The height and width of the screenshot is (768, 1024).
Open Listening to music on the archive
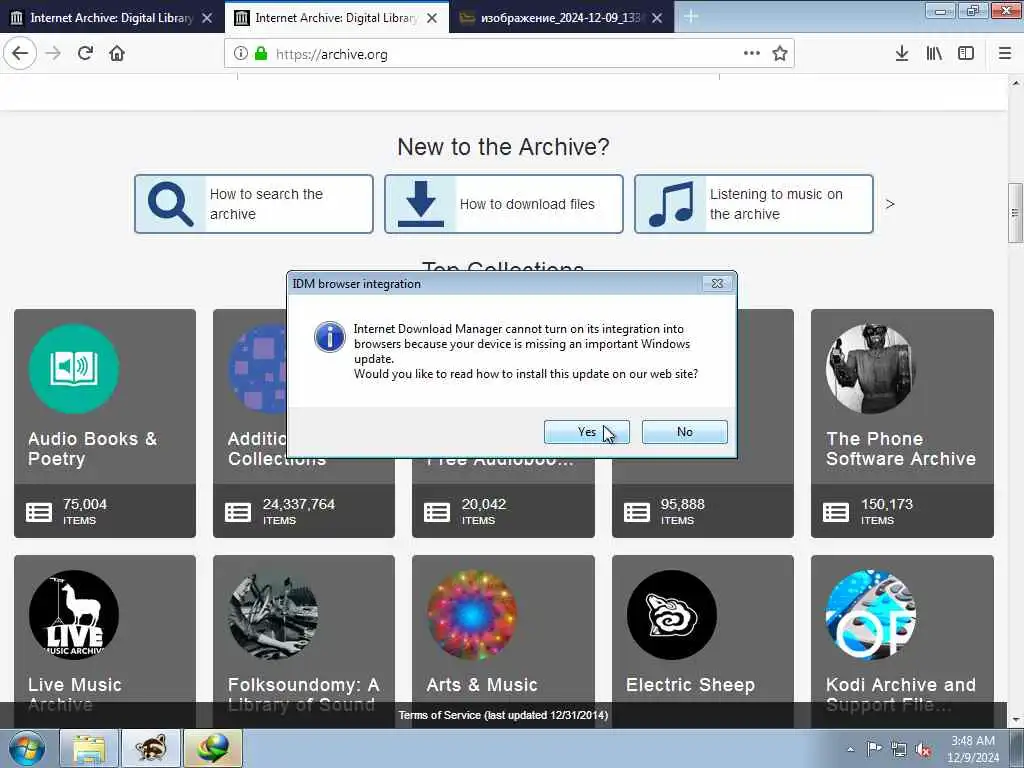[x=754, y=204]
